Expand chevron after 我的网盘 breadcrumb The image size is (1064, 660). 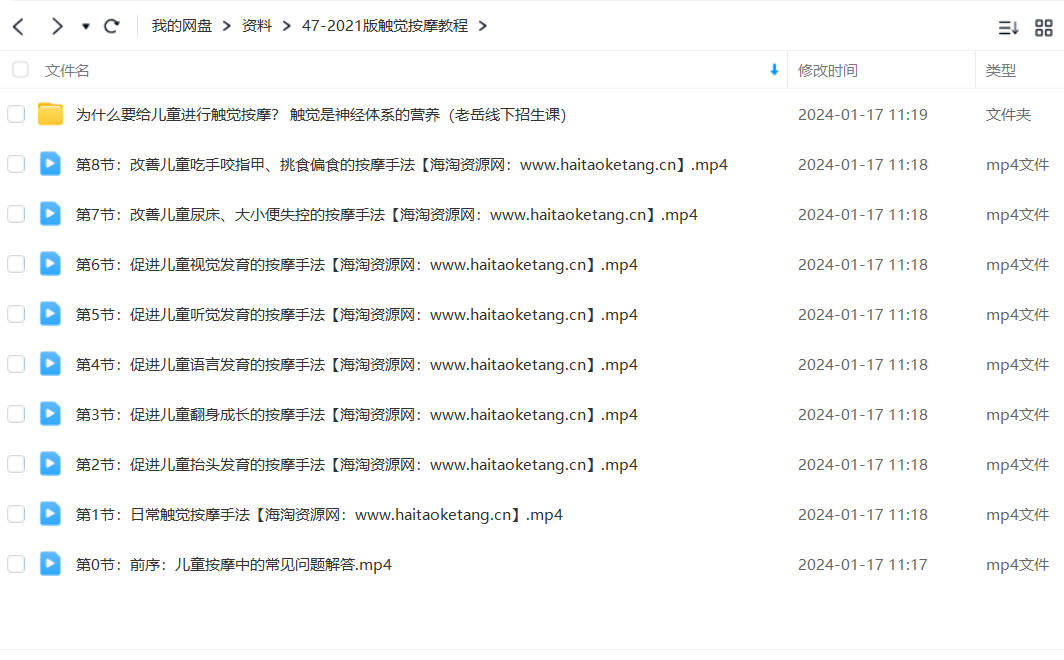pos(227,26)
